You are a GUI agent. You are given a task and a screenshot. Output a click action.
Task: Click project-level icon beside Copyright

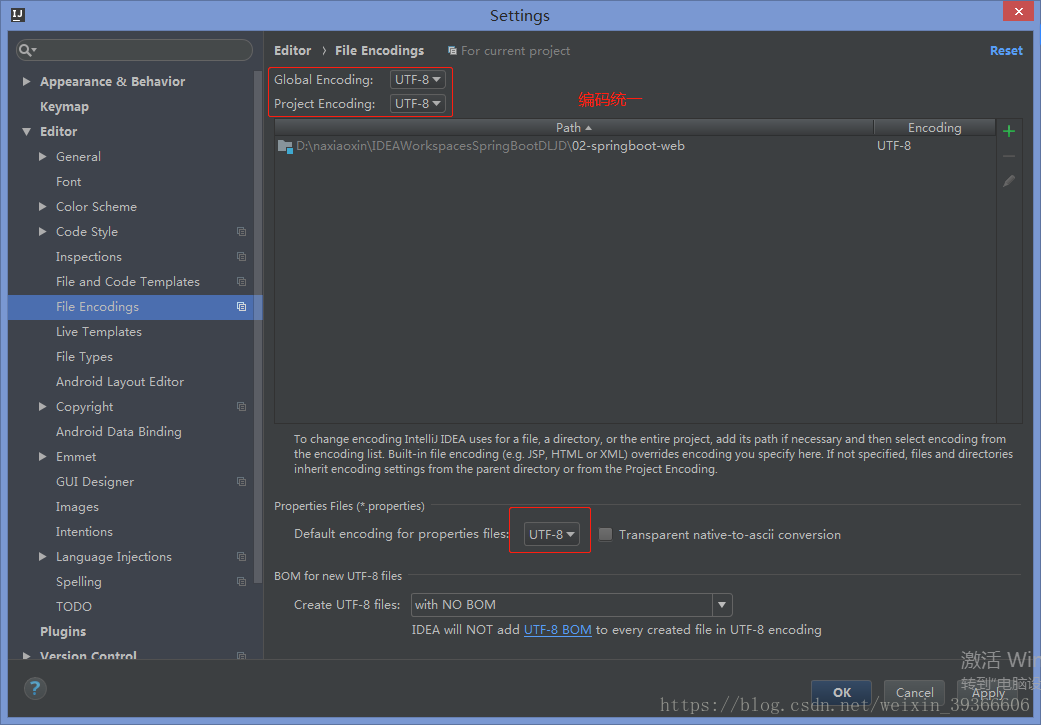click(x=242, y=406)
